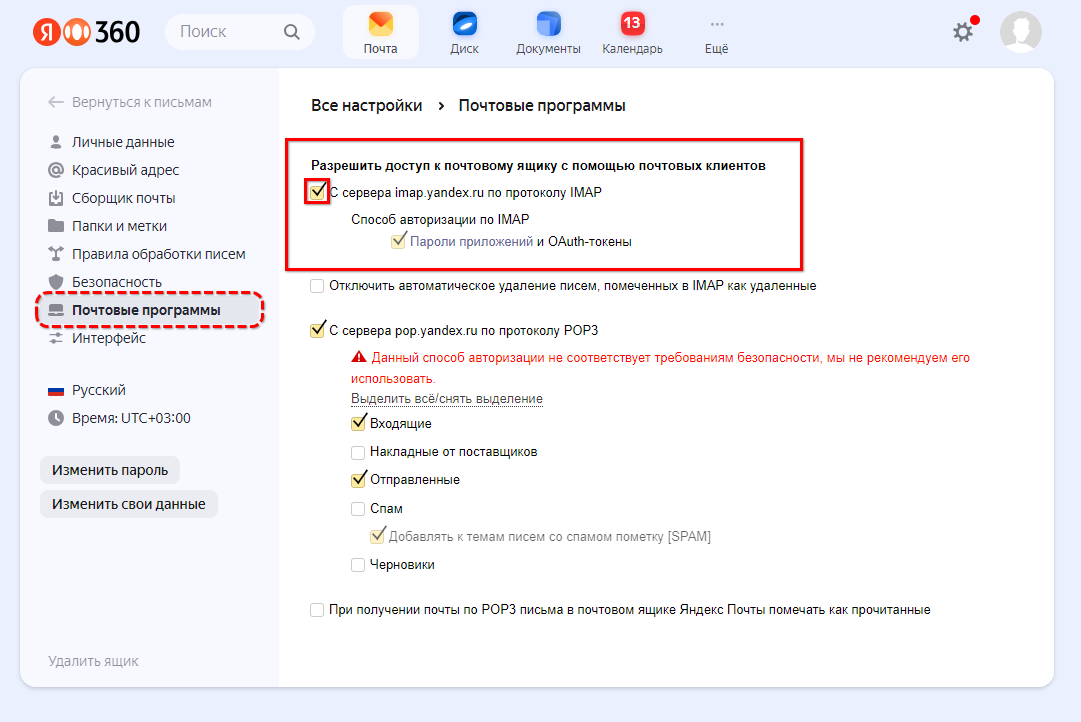The width and height of the screenshot is (1081, 722).
Task: Click the Способ авторизации по IMAP label
Action: click(440, 219)
